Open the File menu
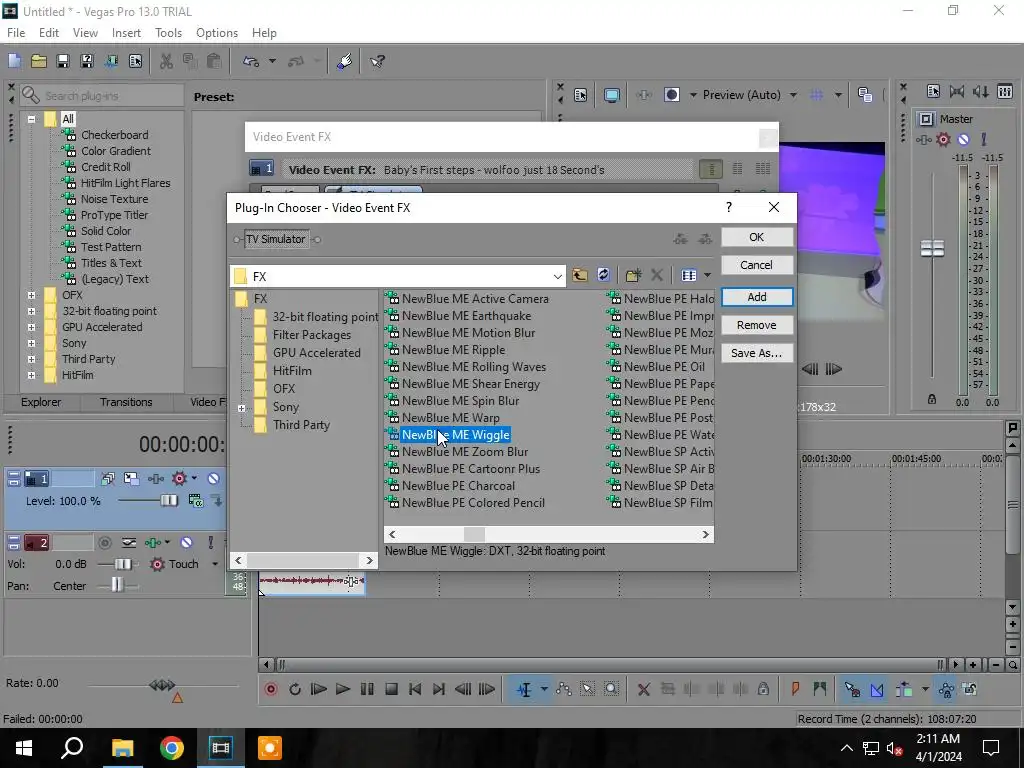The width and height of the screenshot is (1024, 768). pyautogui.click(x=16, y=33)
